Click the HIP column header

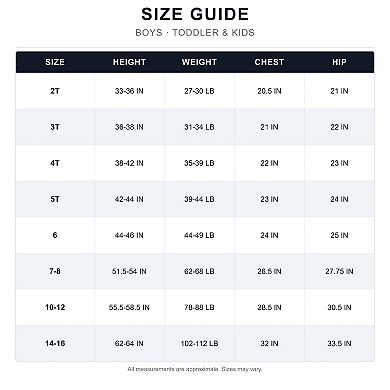click(x=339, y=62)
